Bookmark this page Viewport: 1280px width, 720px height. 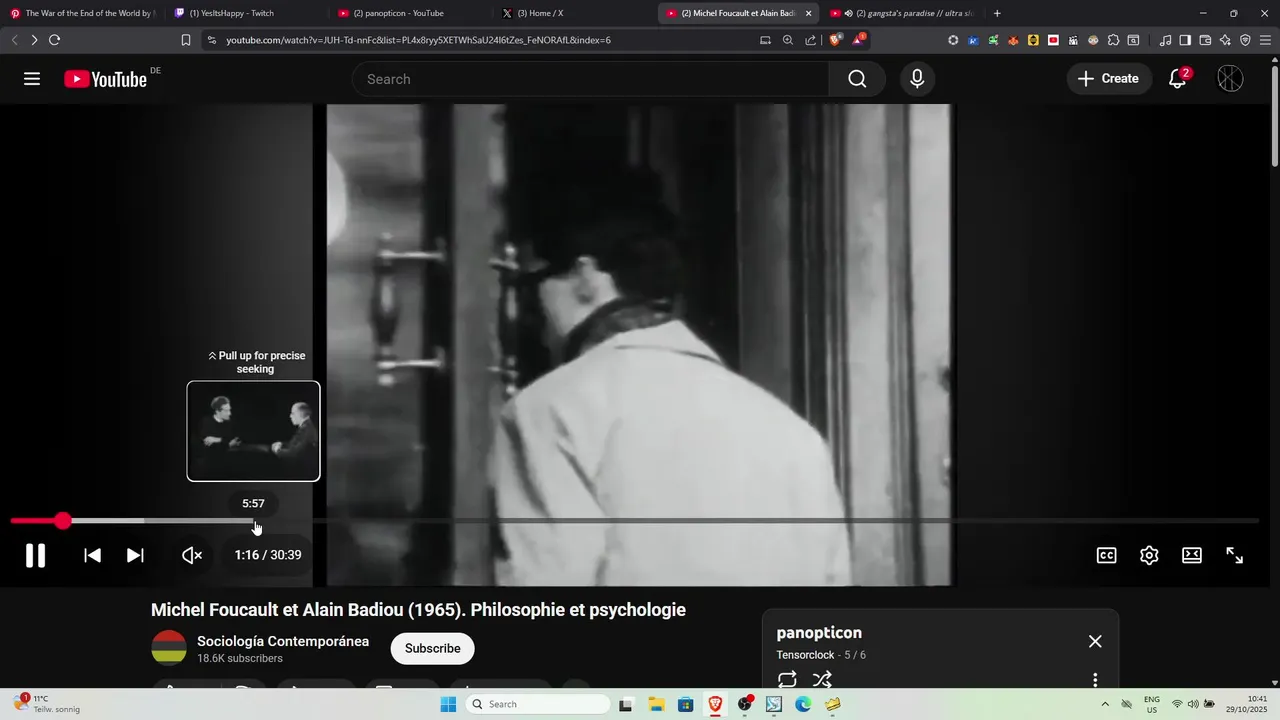point(185,40)
